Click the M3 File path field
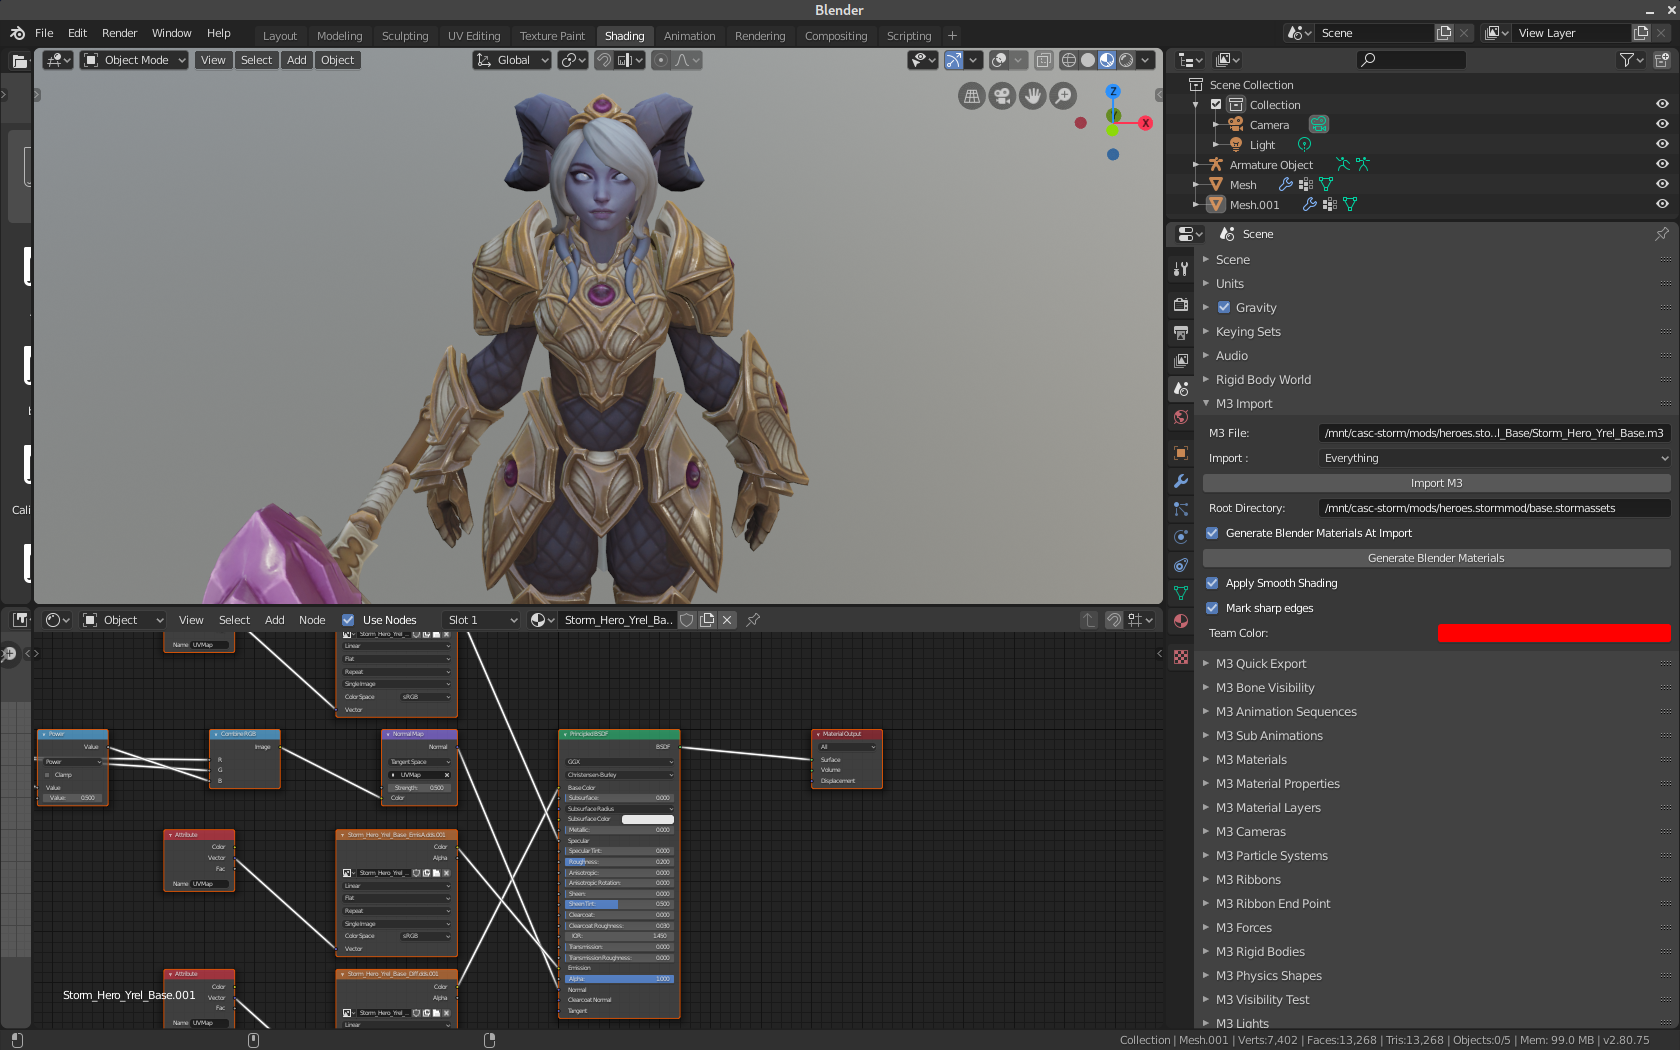 1494,432
